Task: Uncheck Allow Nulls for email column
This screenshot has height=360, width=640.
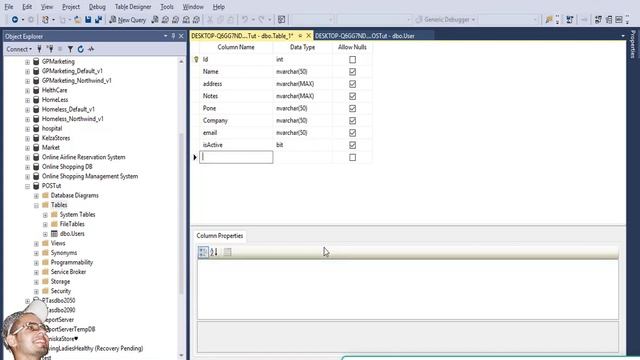Action: [352, 133]
